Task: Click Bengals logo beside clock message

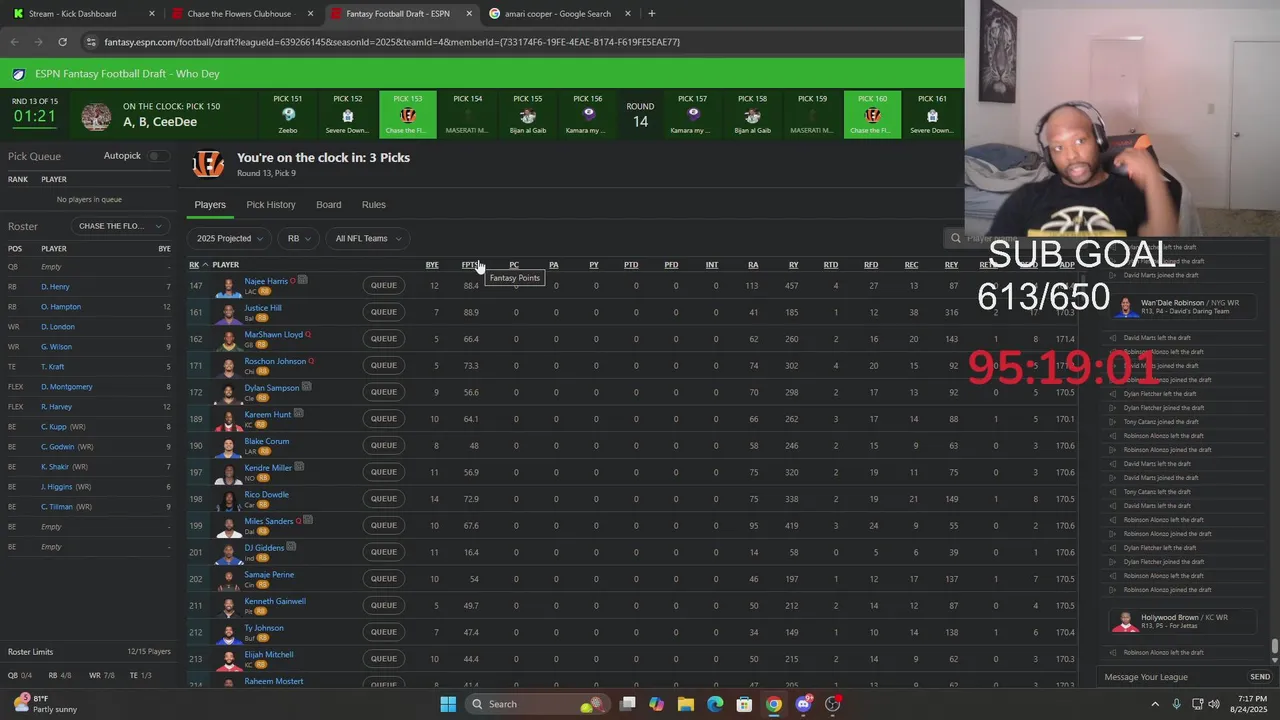Action: point(208,164)
